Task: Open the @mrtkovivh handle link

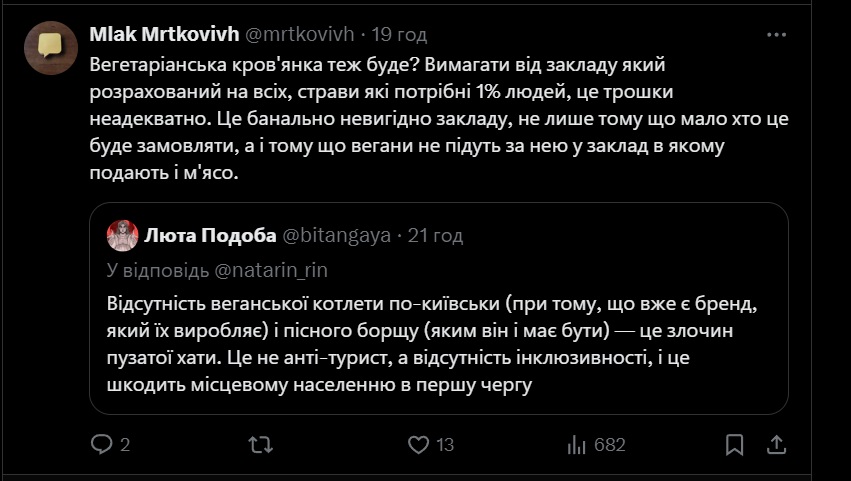Action: click(300, 35)
